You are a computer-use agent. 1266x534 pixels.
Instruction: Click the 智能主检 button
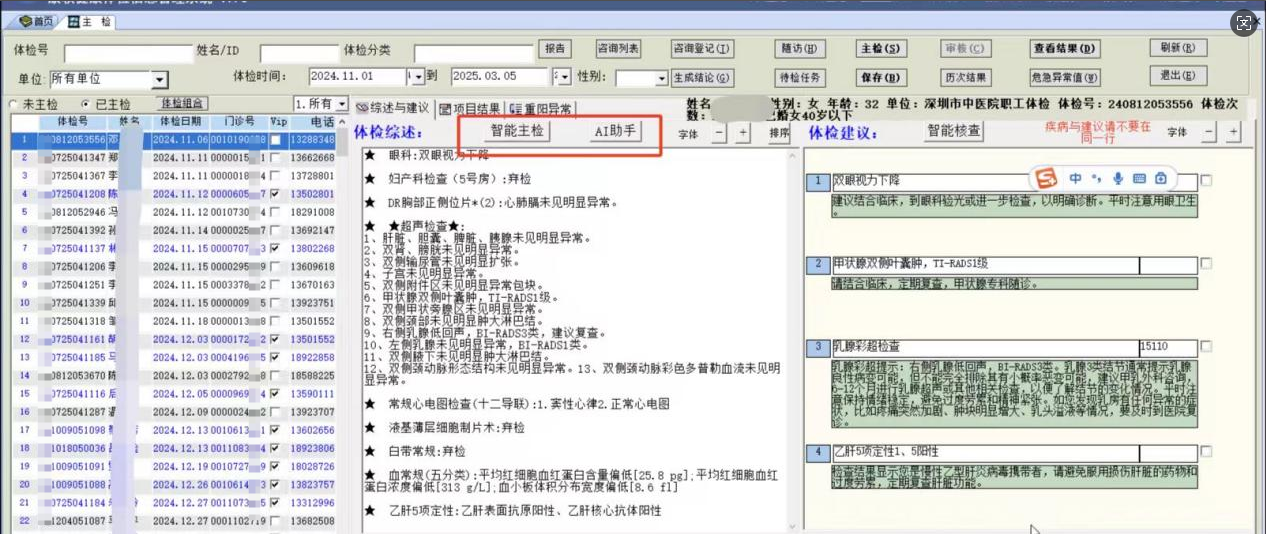coord(517,131)
